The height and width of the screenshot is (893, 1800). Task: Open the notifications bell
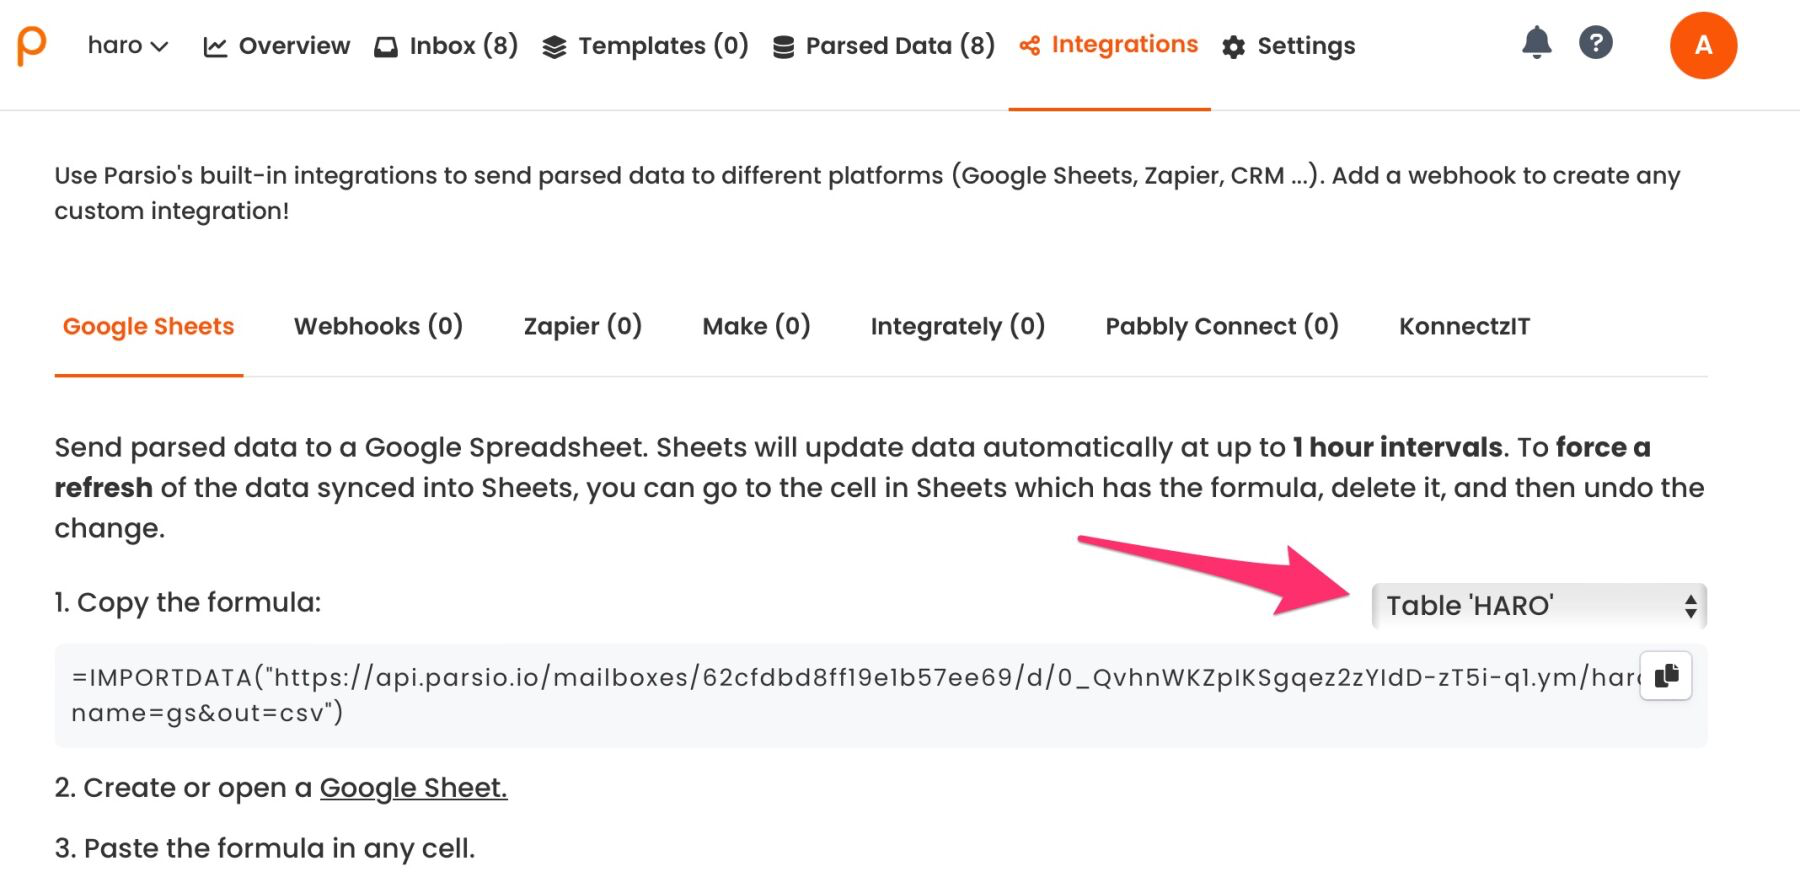point(1536,43)
